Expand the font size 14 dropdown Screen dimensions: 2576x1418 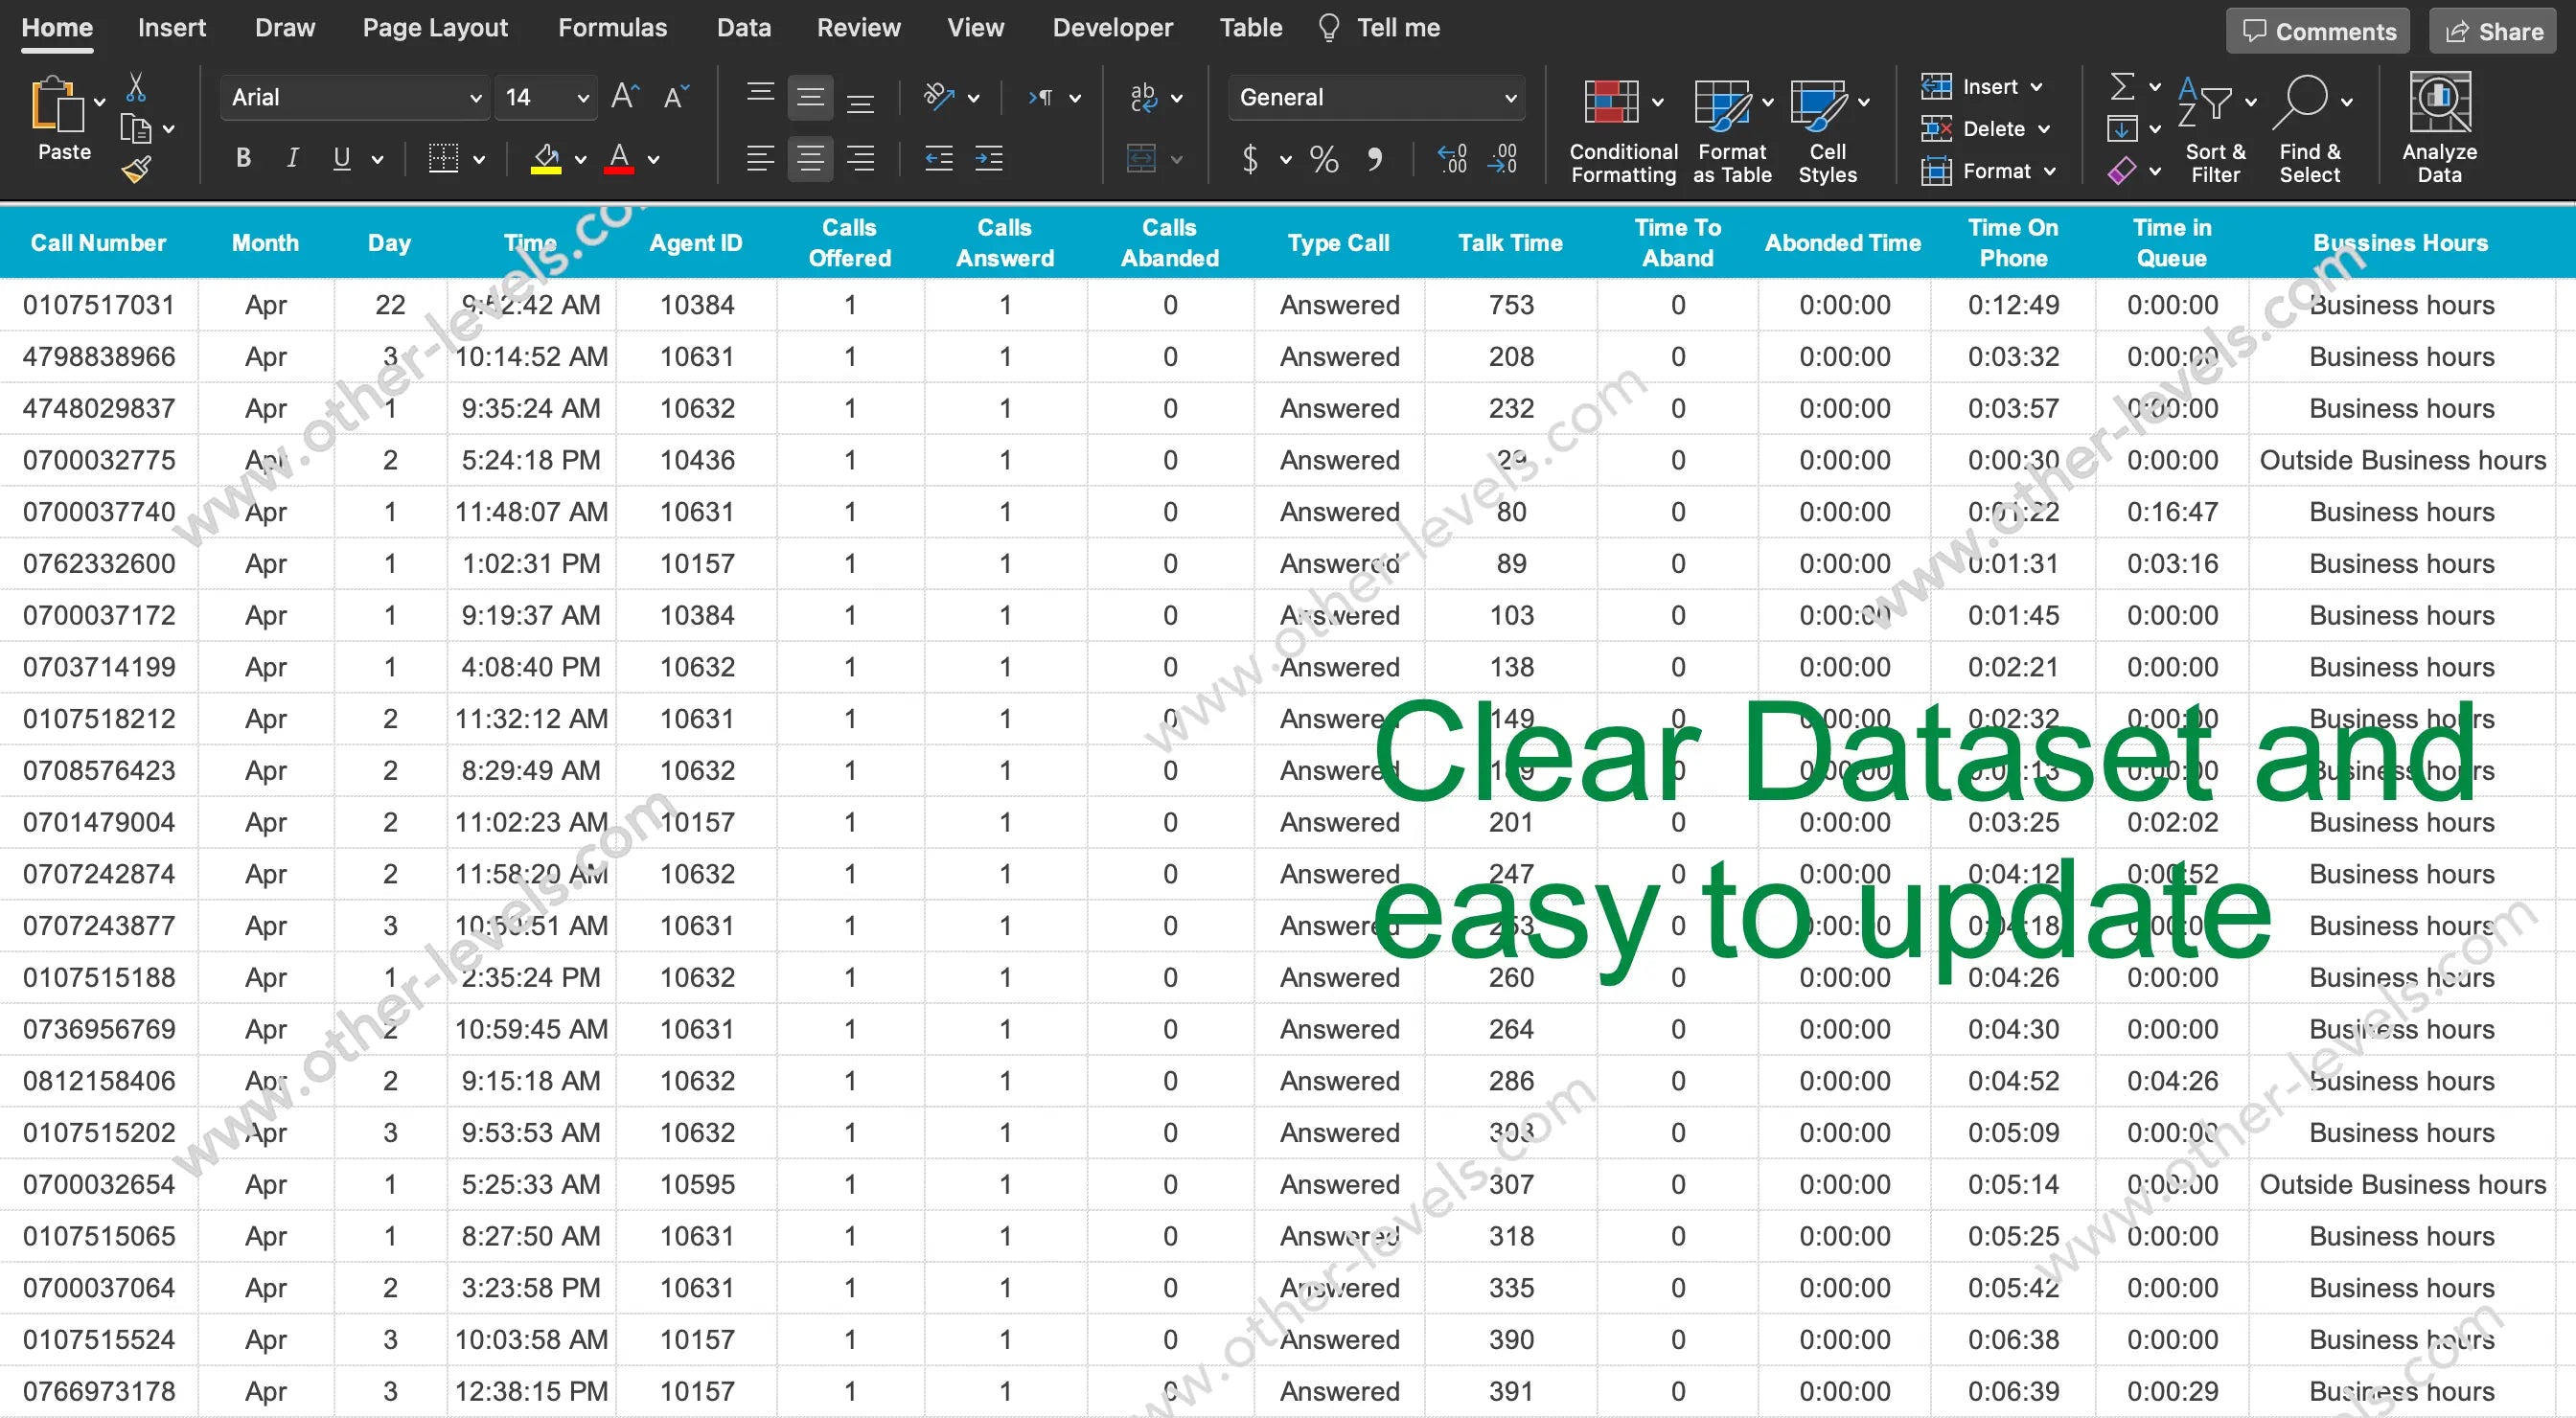pyautogui.click(x=582, y=98)
